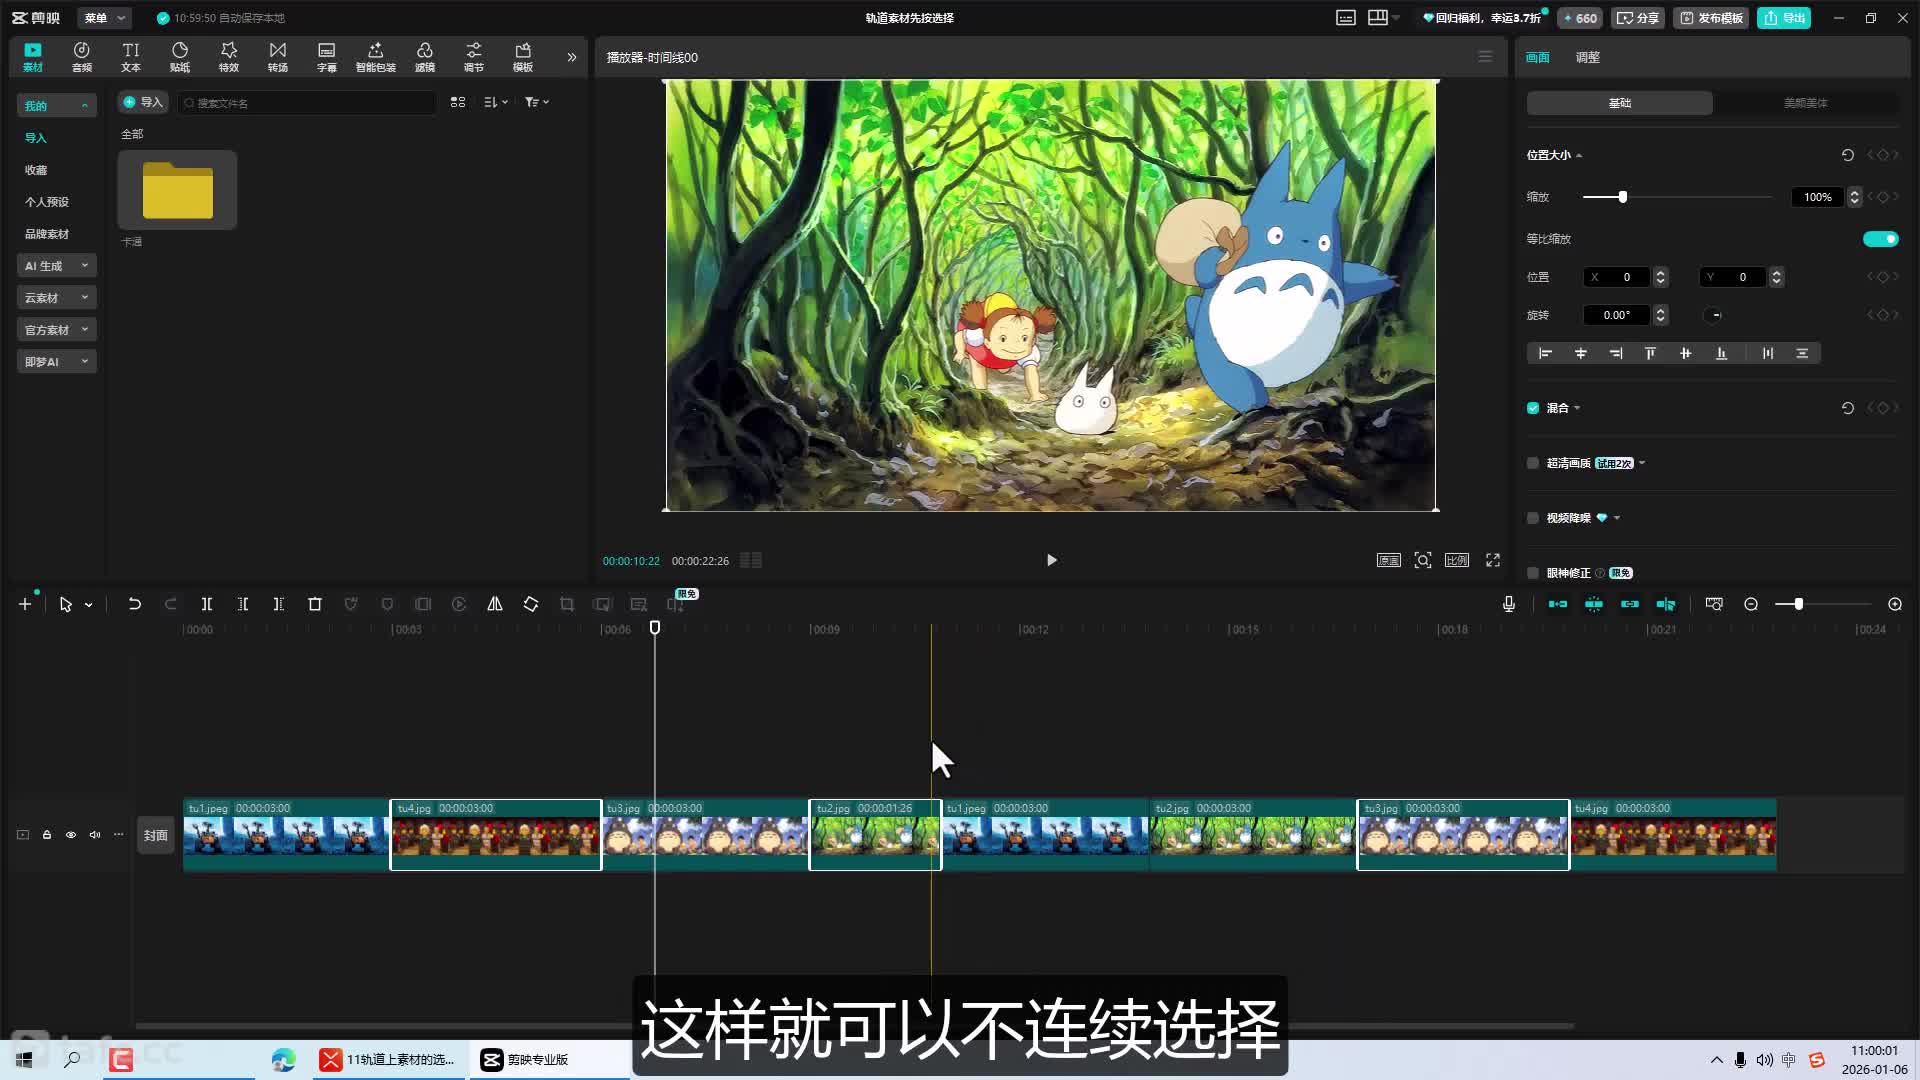The width and height of the screenshot is (1920, 1080).
Task: Click the split clip tool icon
Action: [207, 604]
